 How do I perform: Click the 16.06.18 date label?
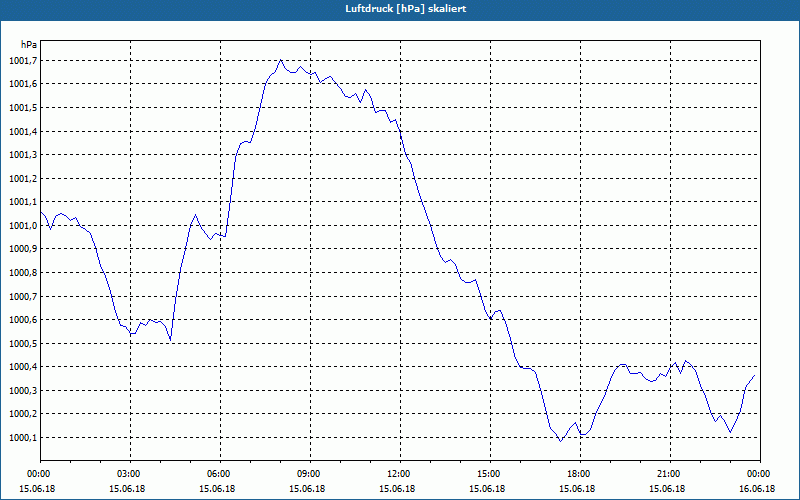pos(757,489)
